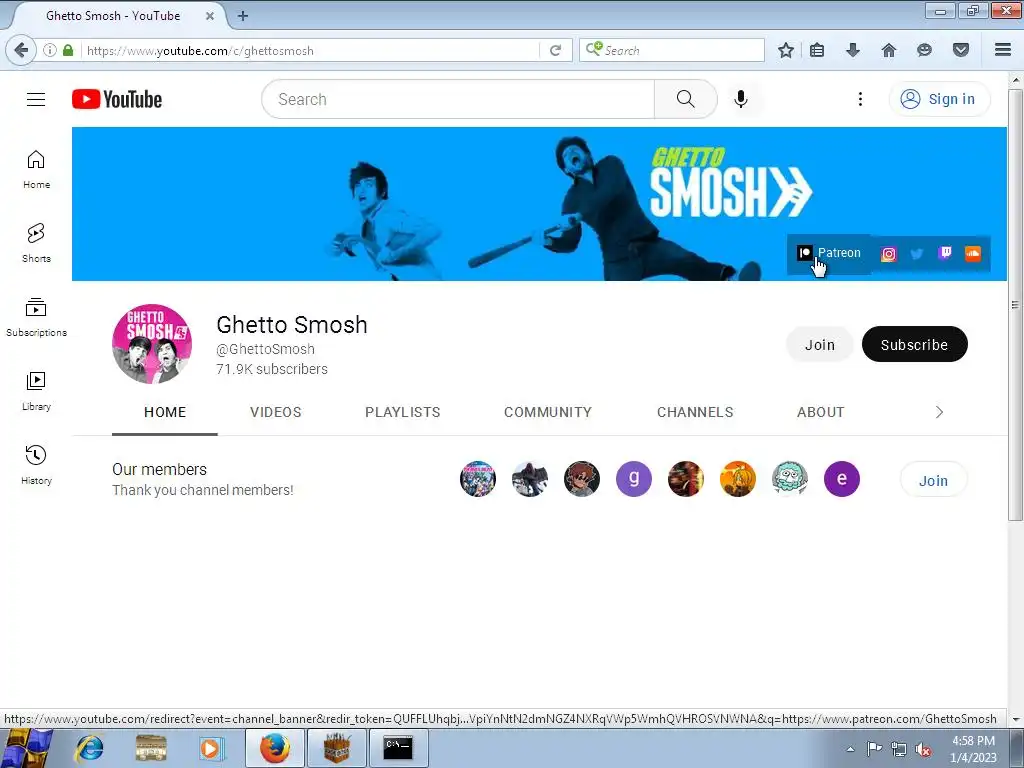Click Join next to Subscribe
The height and width of the screenshot is (768, 1024).
click(x=820, y=344)
